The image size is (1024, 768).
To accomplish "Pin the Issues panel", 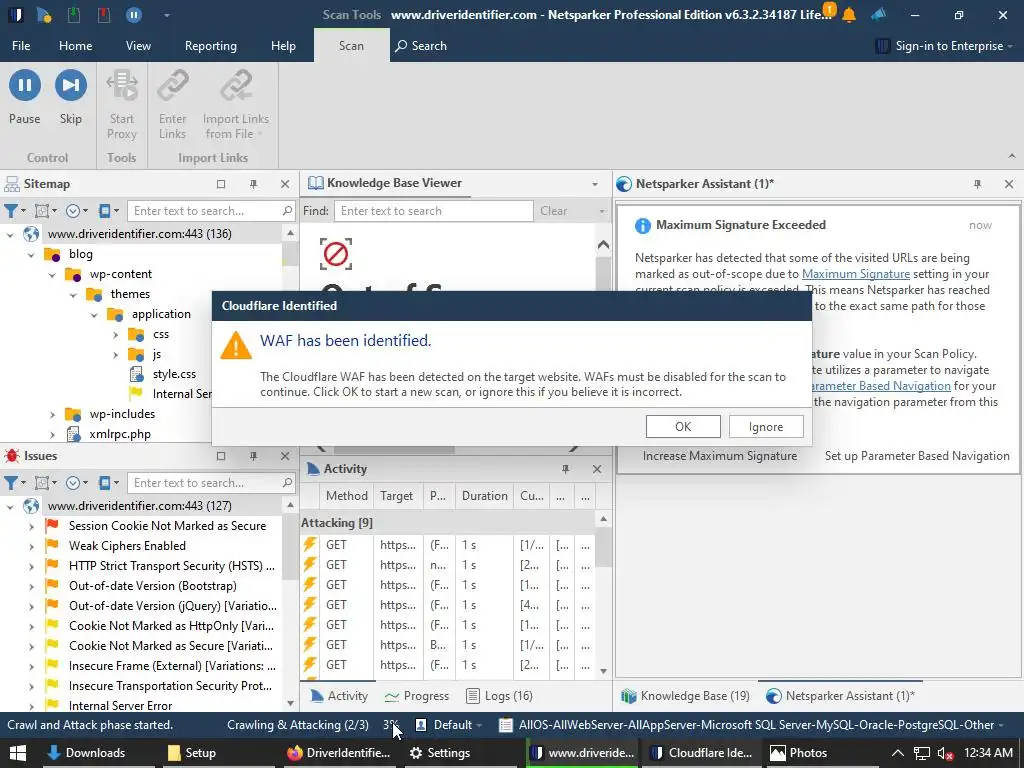I will pyautogui.click(x=253, y=456).
